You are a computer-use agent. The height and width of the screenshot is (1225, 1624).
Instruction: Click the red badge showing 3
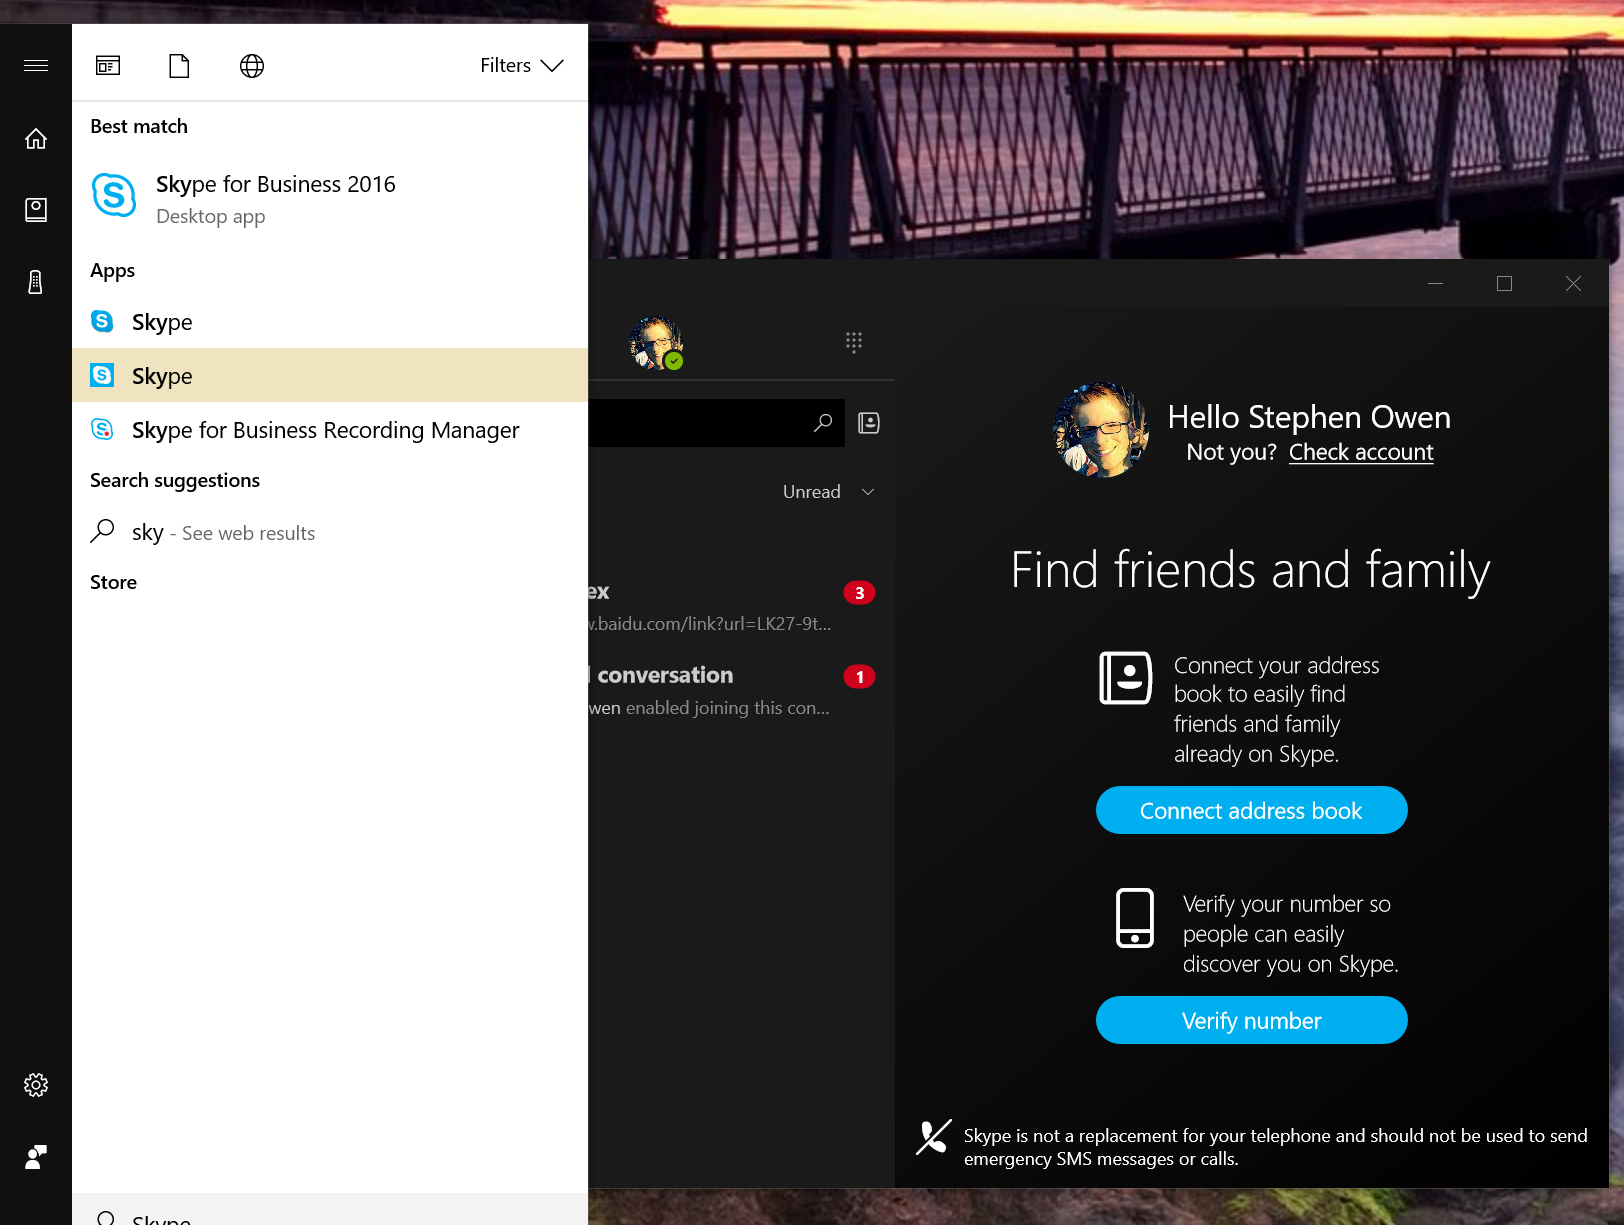(x=859, y=593)
